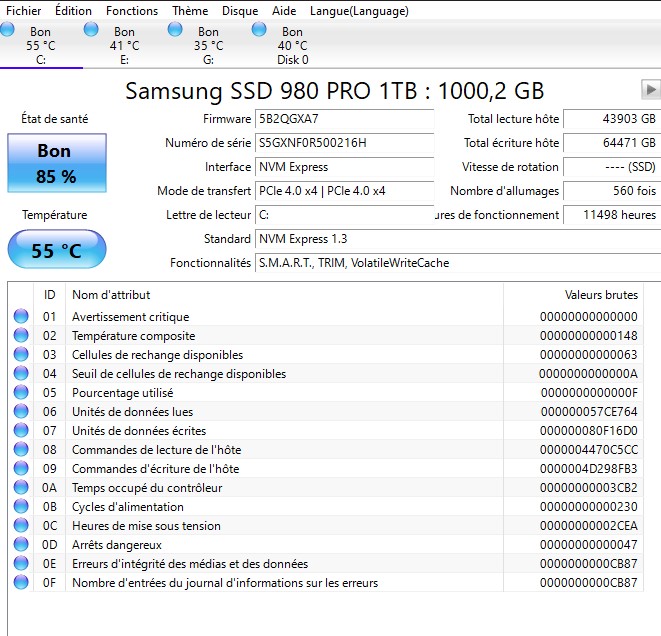Viewport: 661px width, 636px height.
Task: Click the blue status orb for drive C:
Action: pos(7,30)
